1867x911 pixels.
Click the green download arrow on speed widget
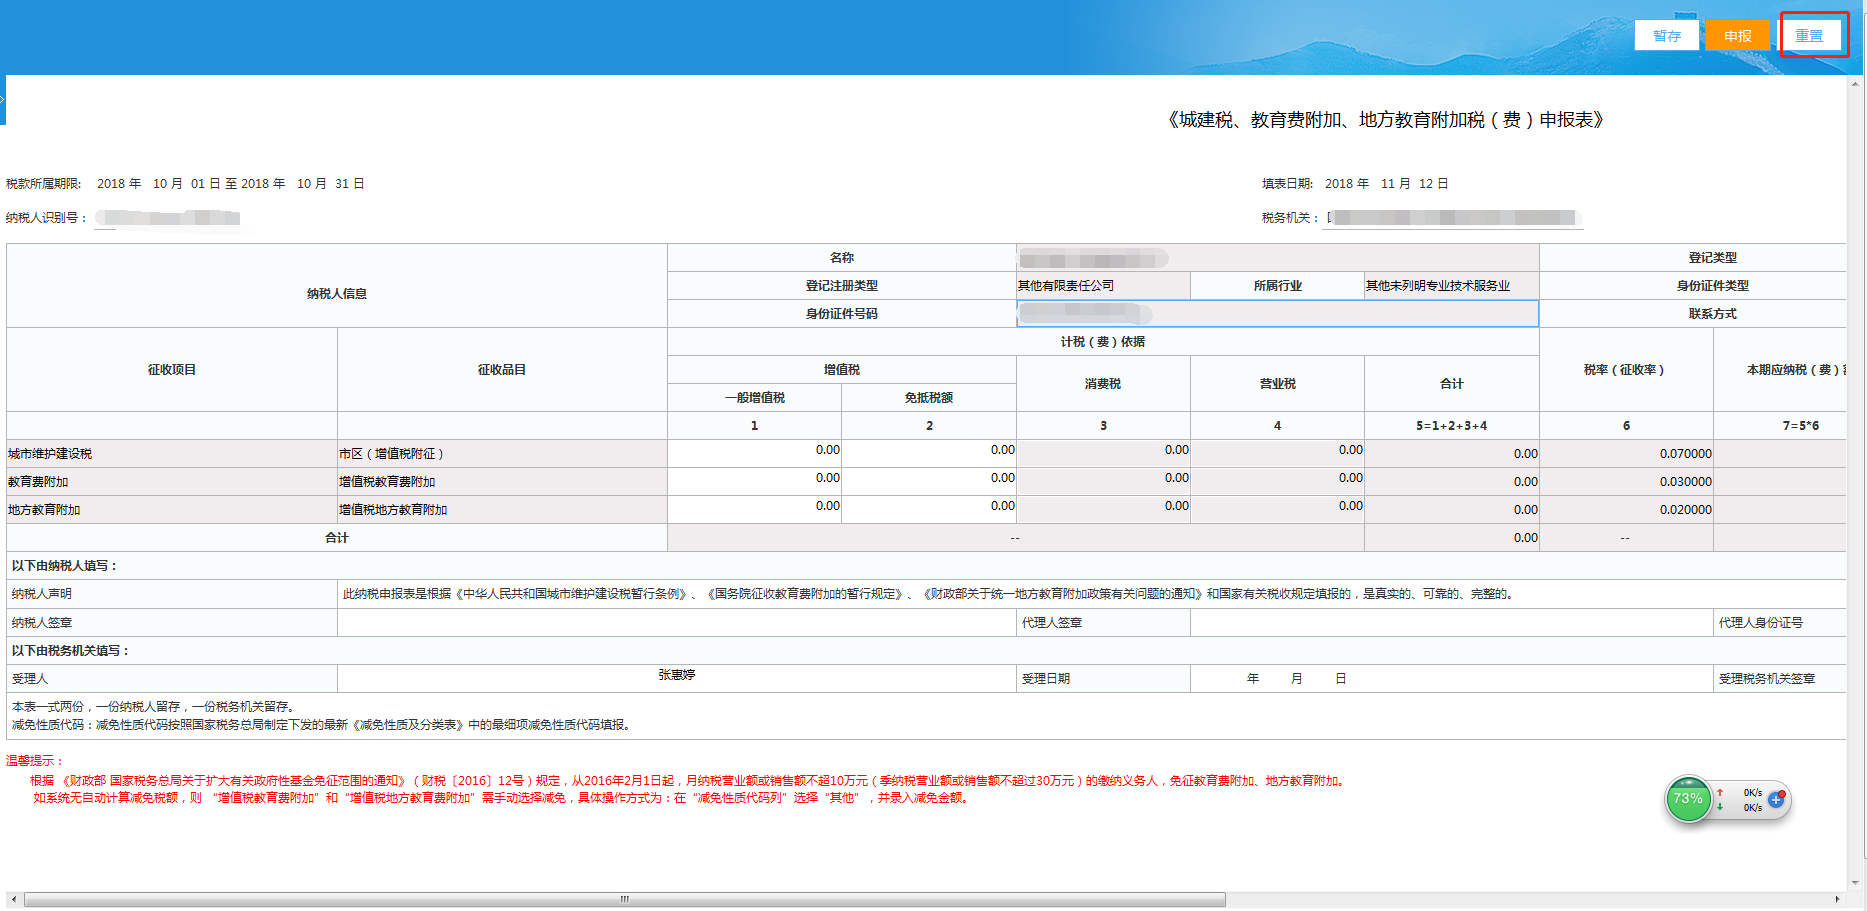[x=1720, y=807]
